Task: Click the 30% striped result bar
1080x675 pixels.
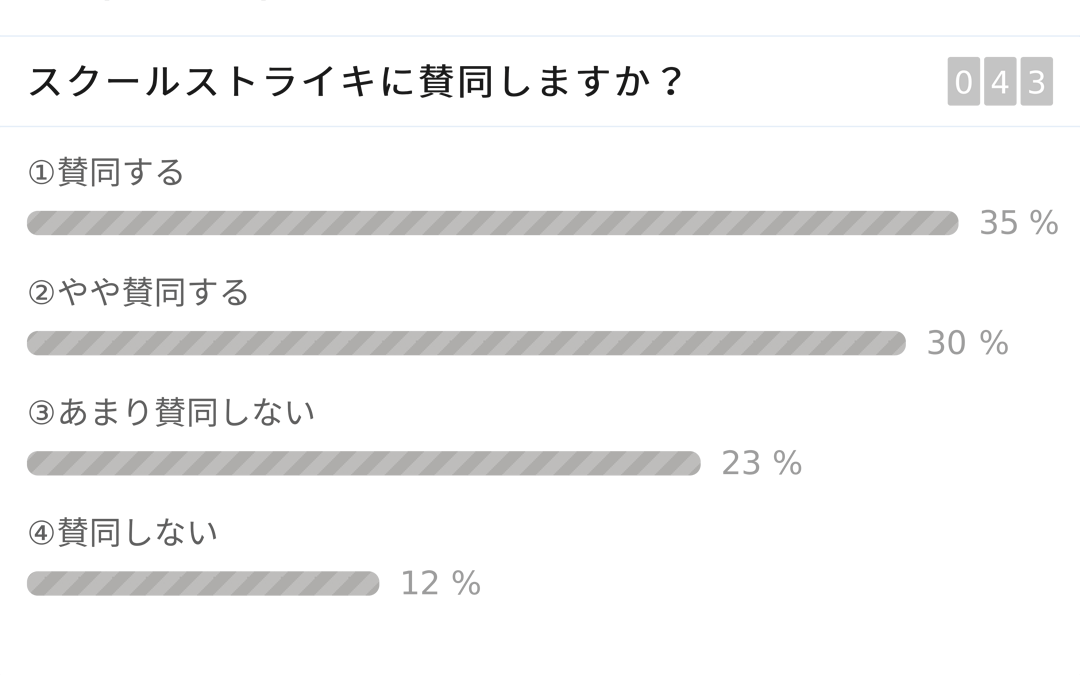Action: [x=466, y=343]
